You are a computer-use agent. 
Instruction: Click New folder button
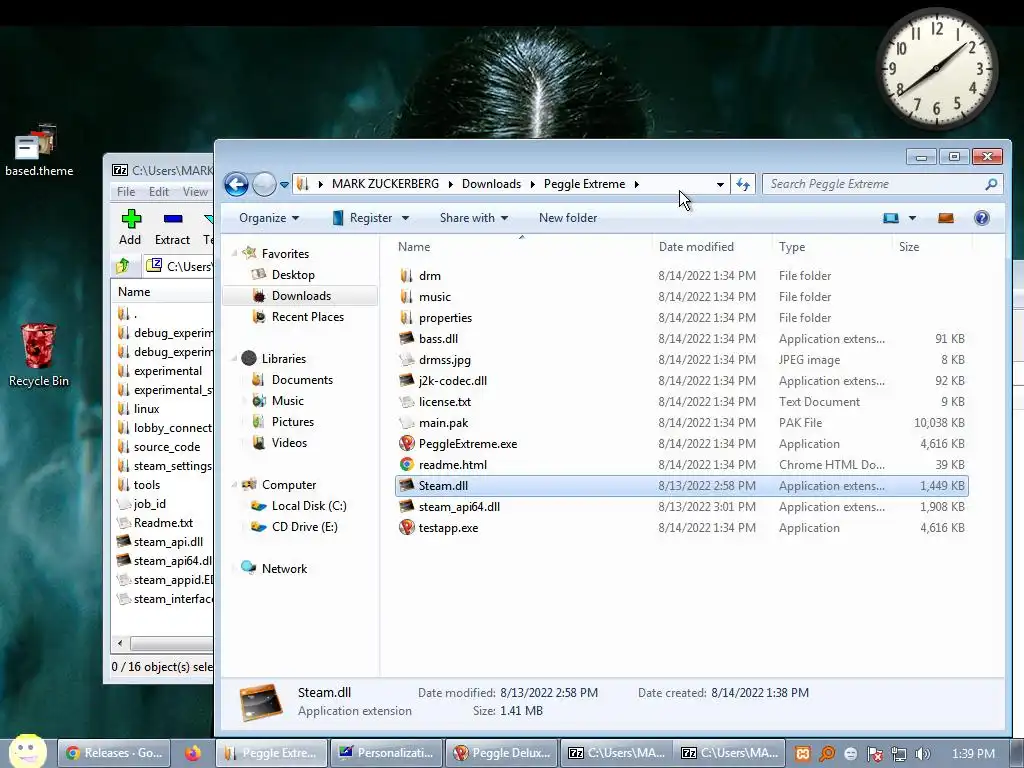coord(568,218)
